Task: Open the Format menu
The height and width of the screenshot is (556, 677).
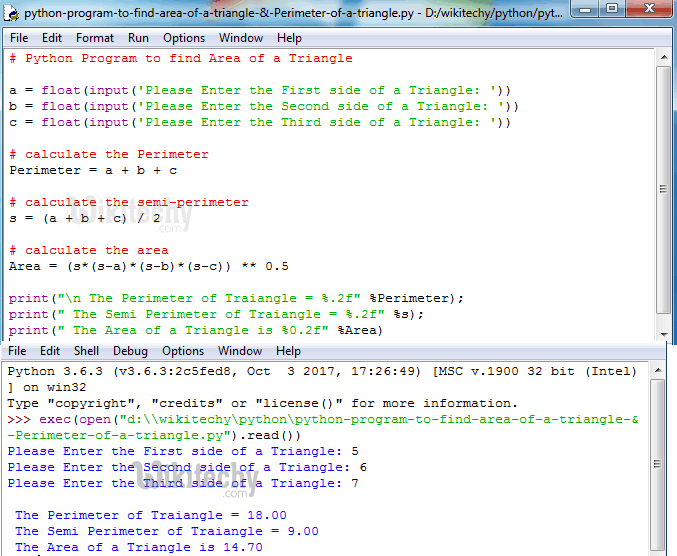Action: 95,38
